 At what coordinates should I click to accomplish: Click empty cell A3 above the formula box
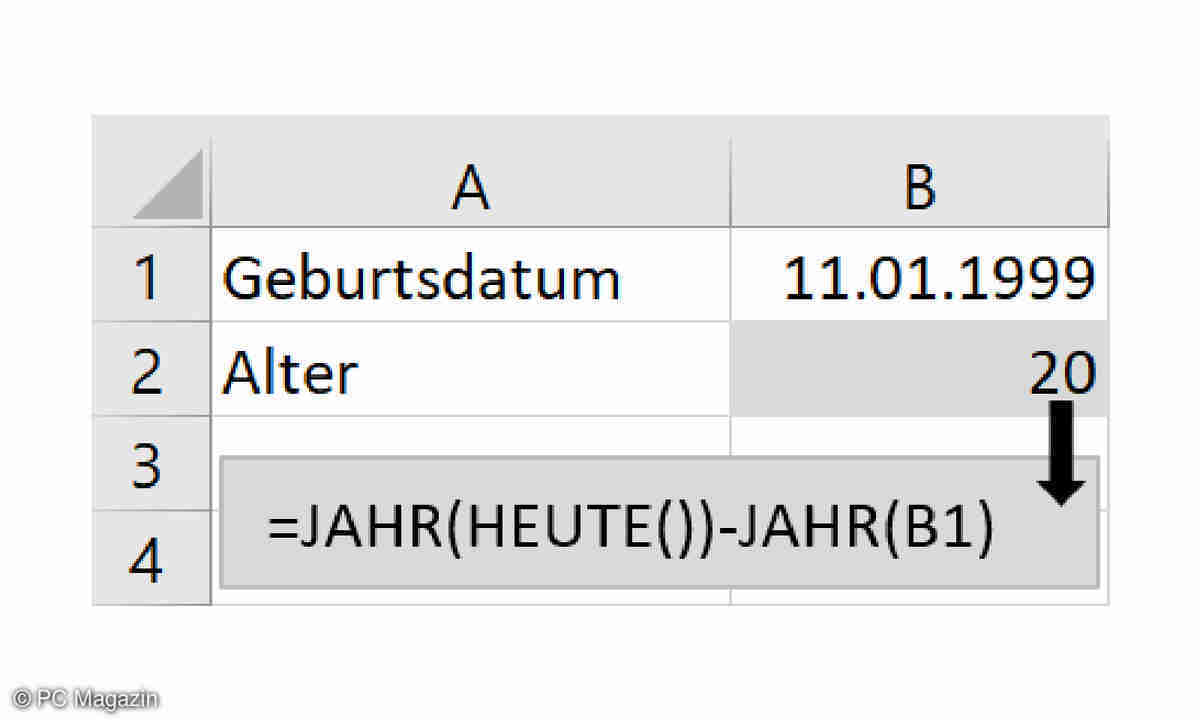470,437
